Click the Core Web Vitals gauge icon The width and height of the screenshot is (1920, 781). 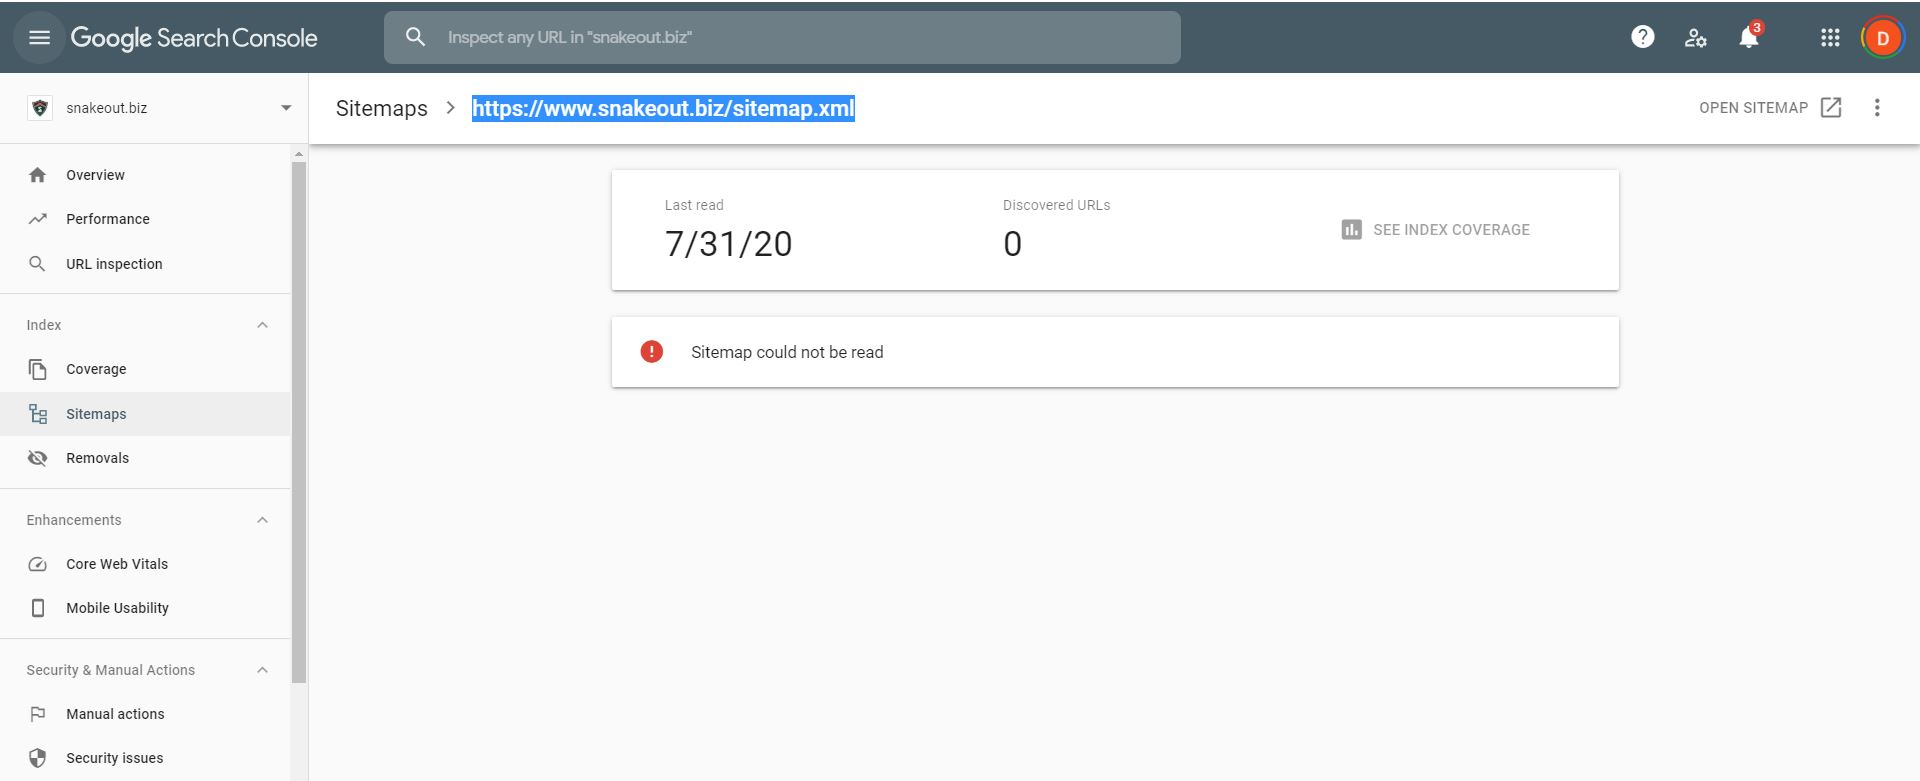pyautogui.click(x=38, y=564)
